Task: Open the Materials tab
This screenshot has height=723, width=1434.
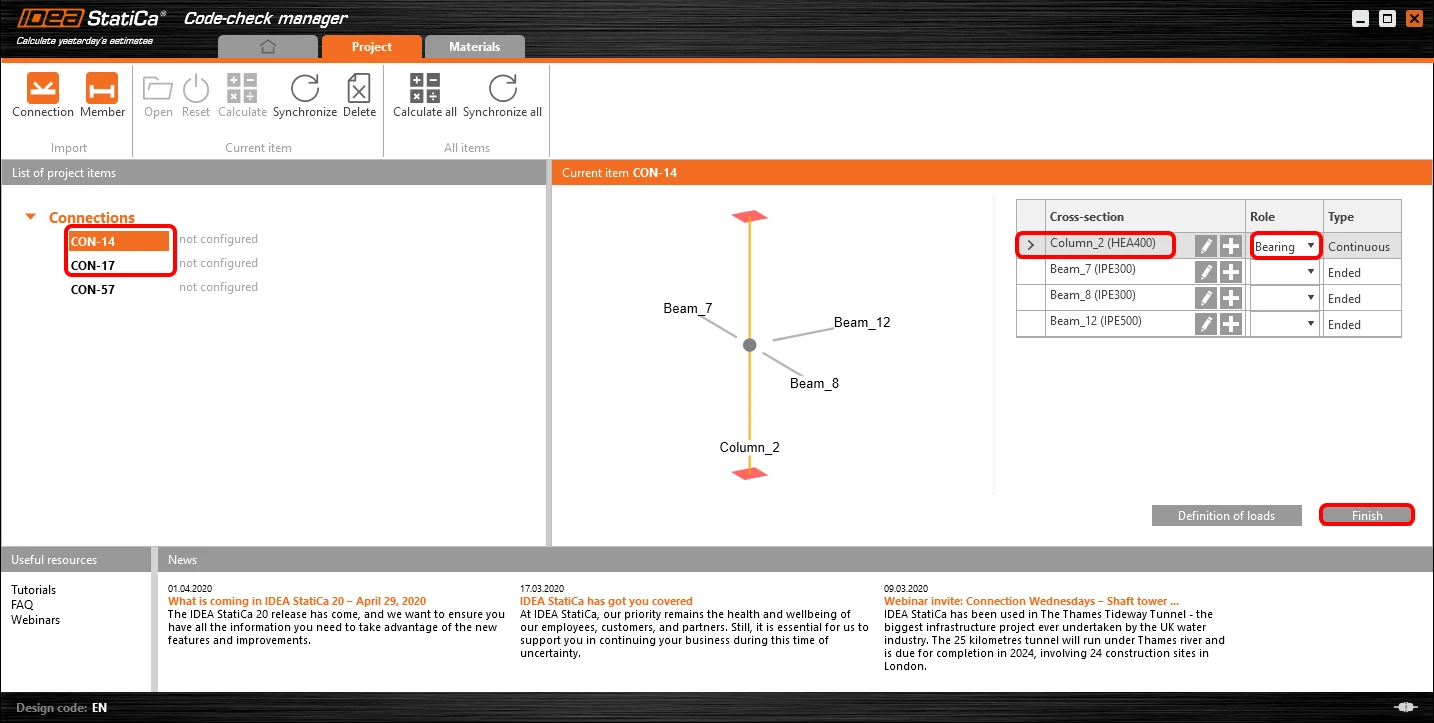Action: (475, 47)
